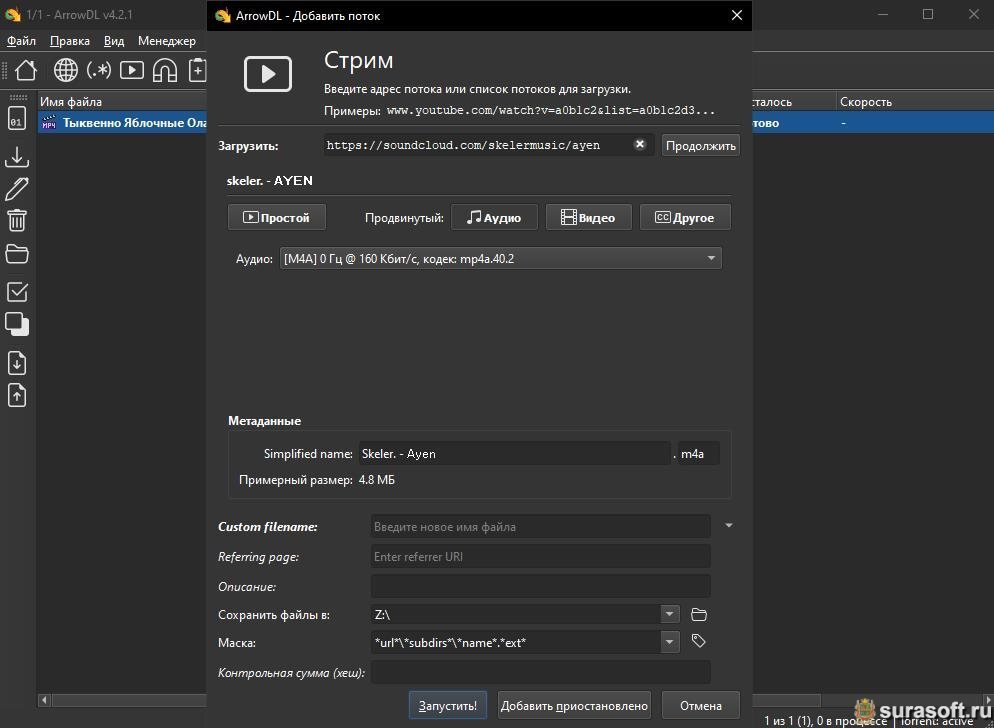Click the globe icon in the toolbar
Viewport: 994px width, 728px height.
point(66,70)
